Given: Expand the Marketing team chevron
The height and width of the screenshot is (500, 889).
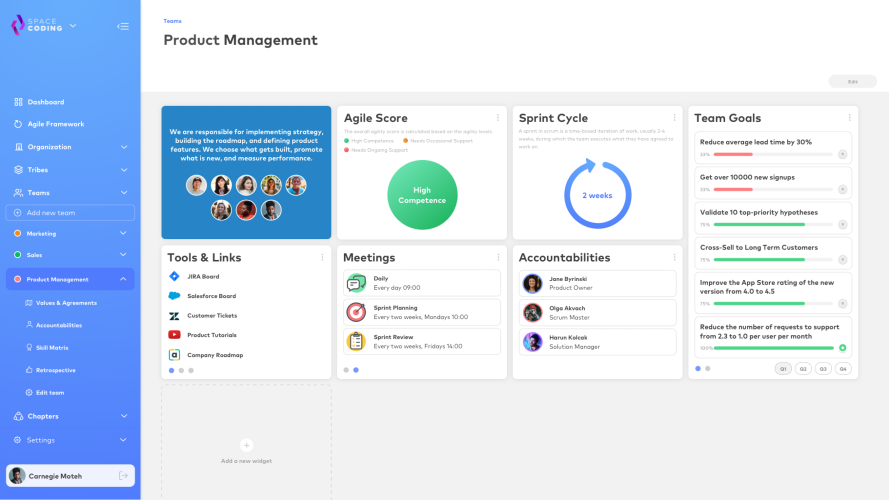Looking at the screenshot, I should click(x=123, y=233).
